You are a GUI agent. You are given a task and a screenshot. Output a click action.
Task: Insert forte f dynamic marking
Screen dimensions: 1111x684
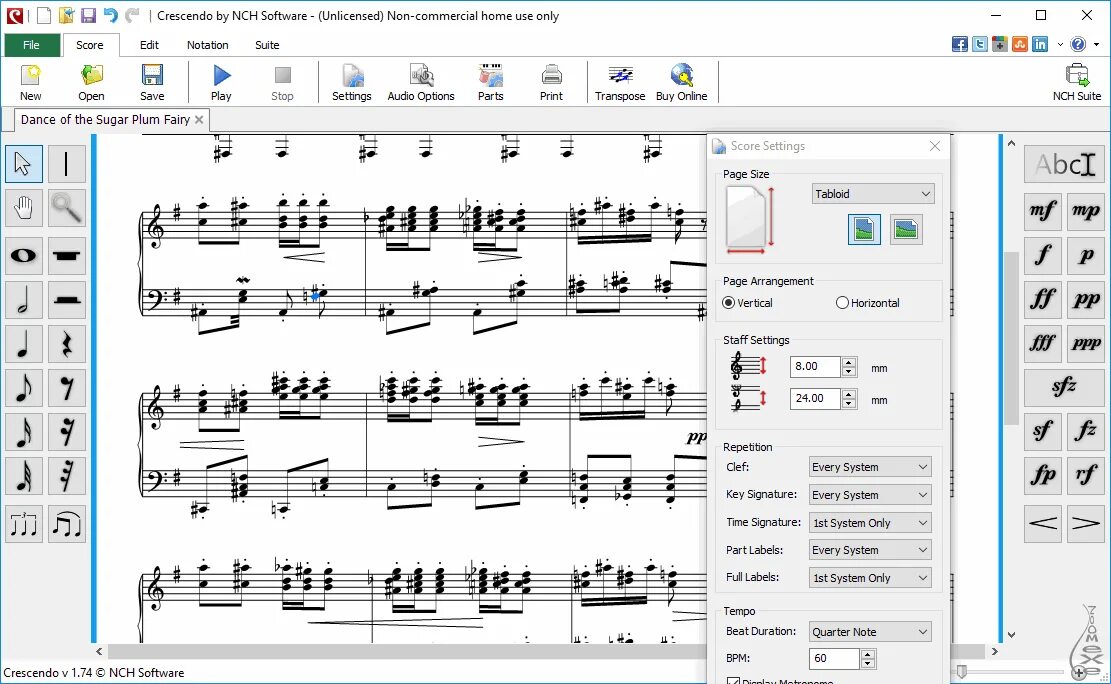pyautogui.click(x=1042, y=255)
